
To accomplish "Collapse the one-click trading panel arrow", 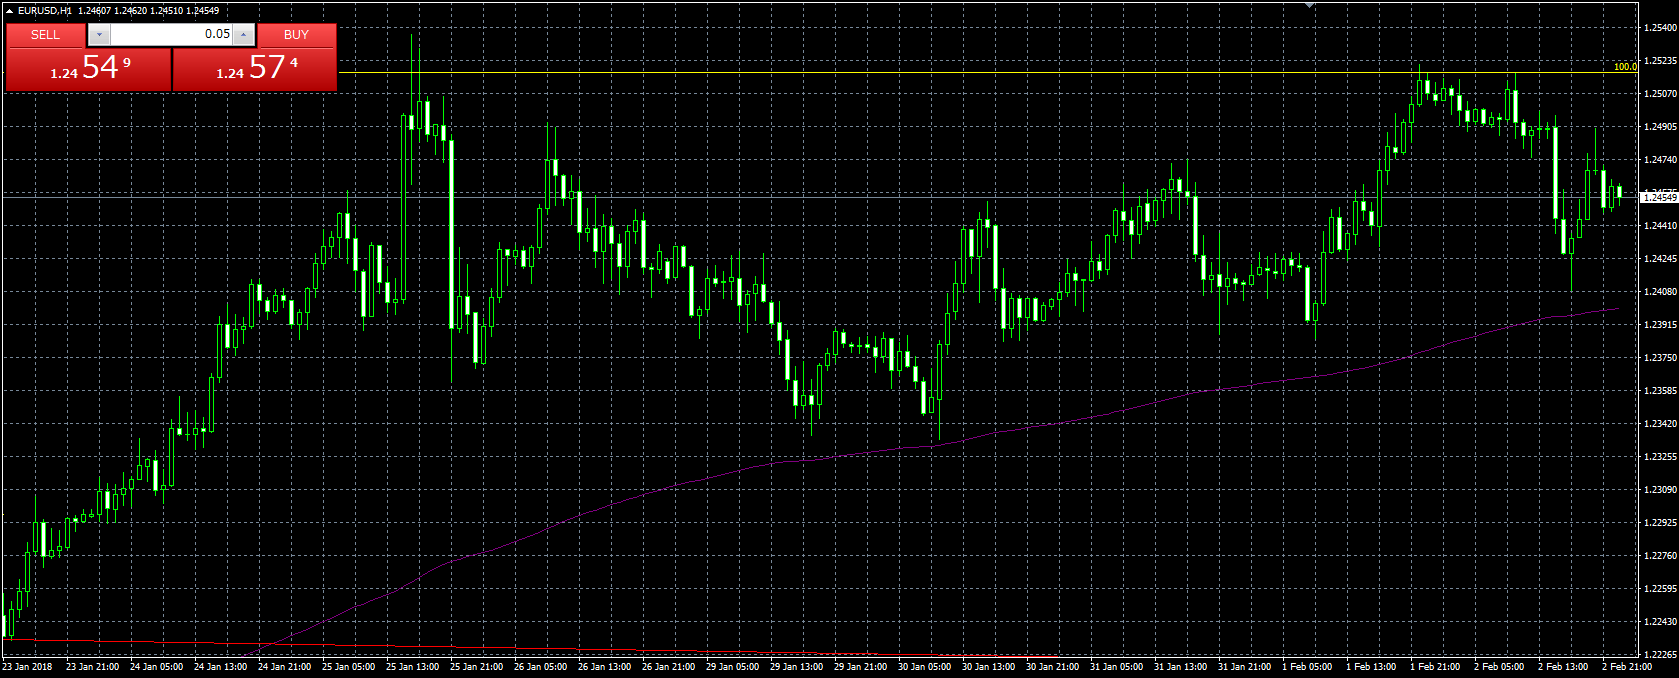I will click(9, 10).
